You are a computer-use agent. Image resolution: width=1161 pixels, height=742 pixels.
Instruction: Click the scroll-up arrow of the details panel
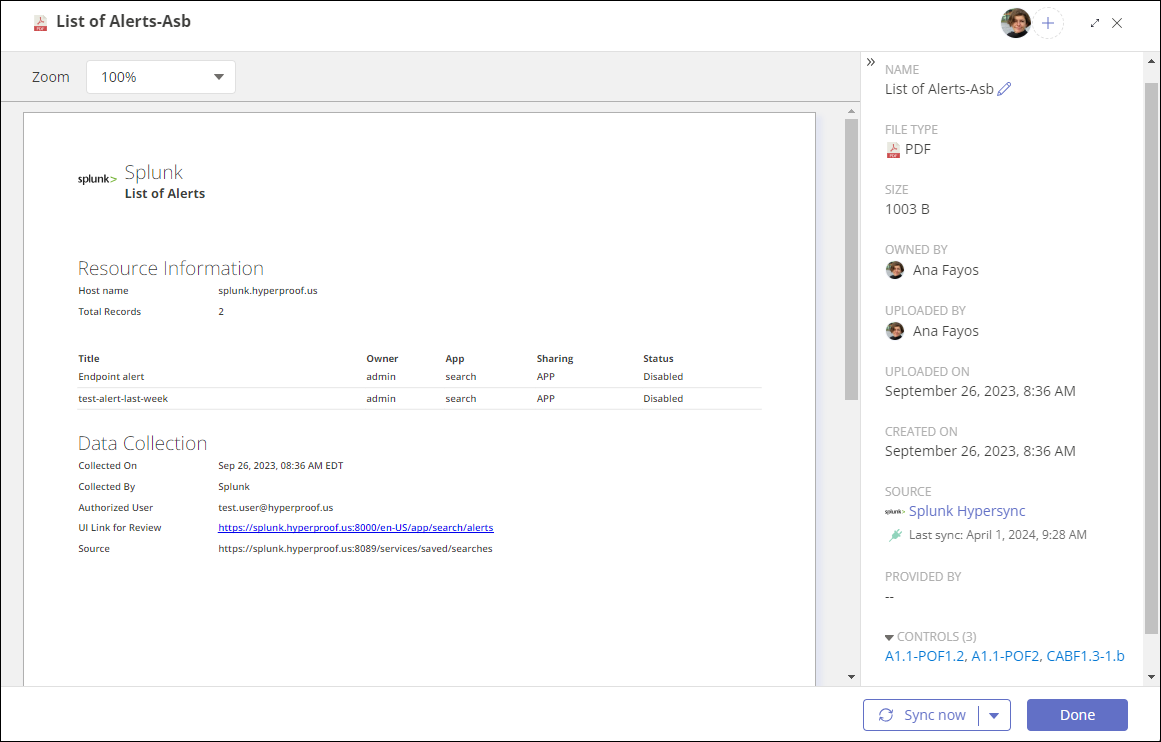1151,61
